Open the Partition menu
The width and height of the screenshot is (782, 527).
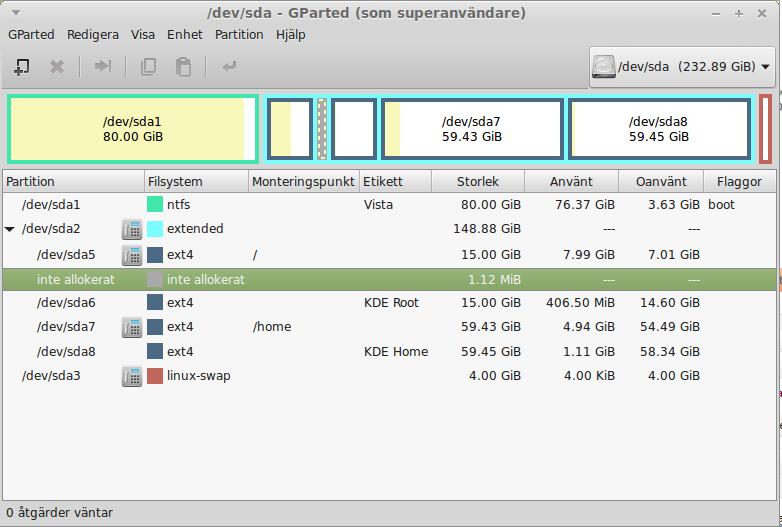pyautogui.click(x=239, y=34)
